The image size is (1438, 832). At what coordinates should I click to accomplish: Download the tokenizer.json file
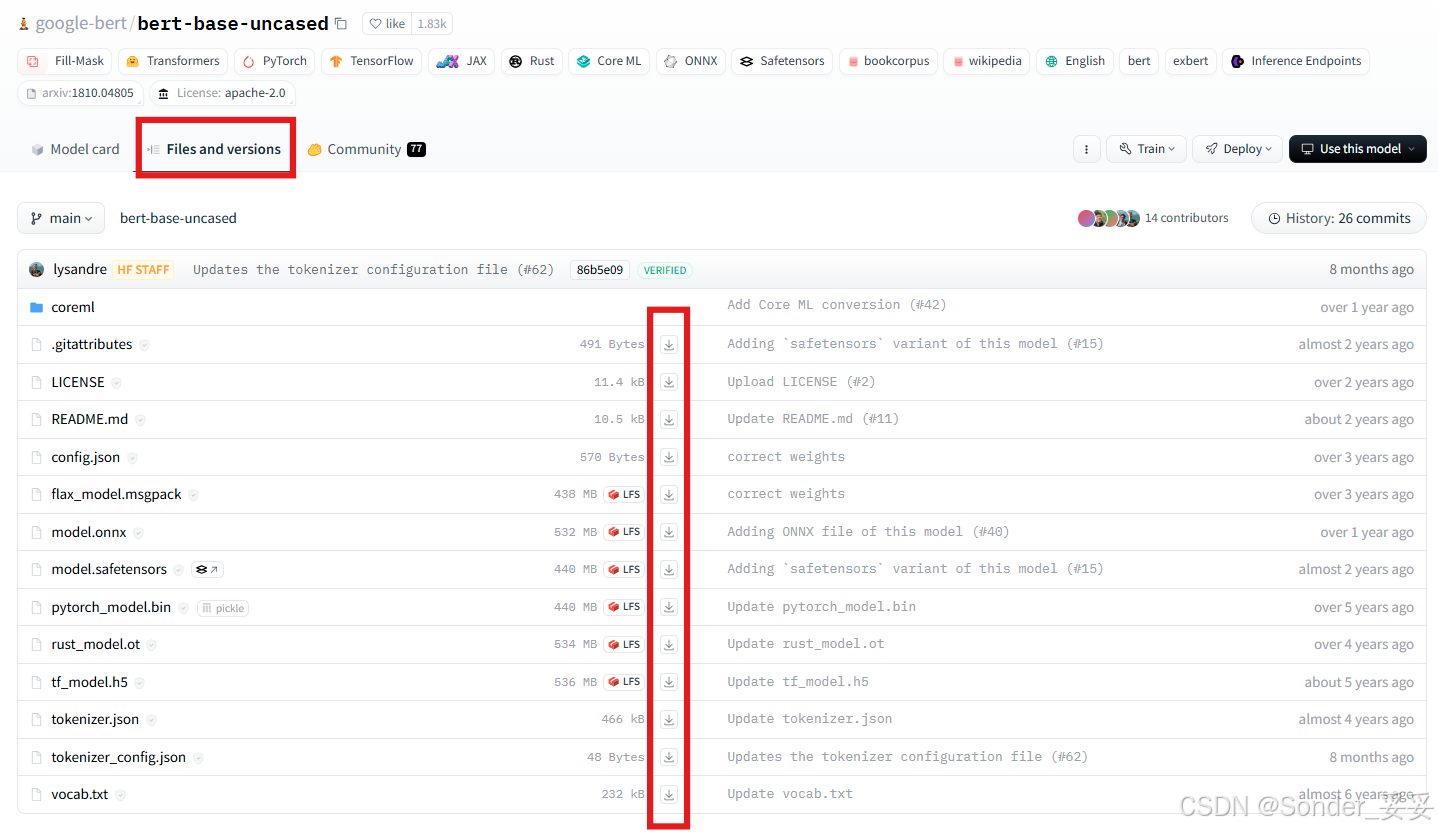669,719
